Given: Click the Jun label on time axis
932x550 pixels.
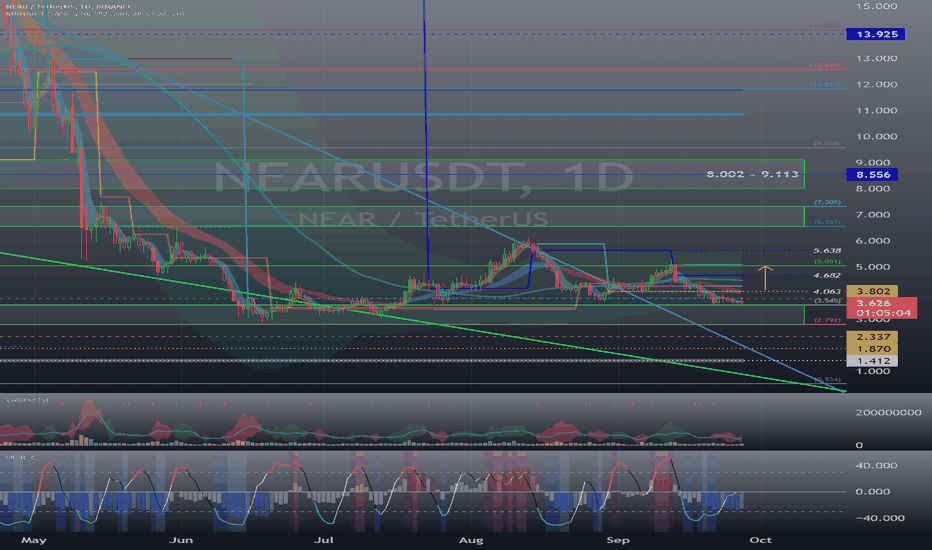Looking at the screenshot, I should (x=181, y=540).
